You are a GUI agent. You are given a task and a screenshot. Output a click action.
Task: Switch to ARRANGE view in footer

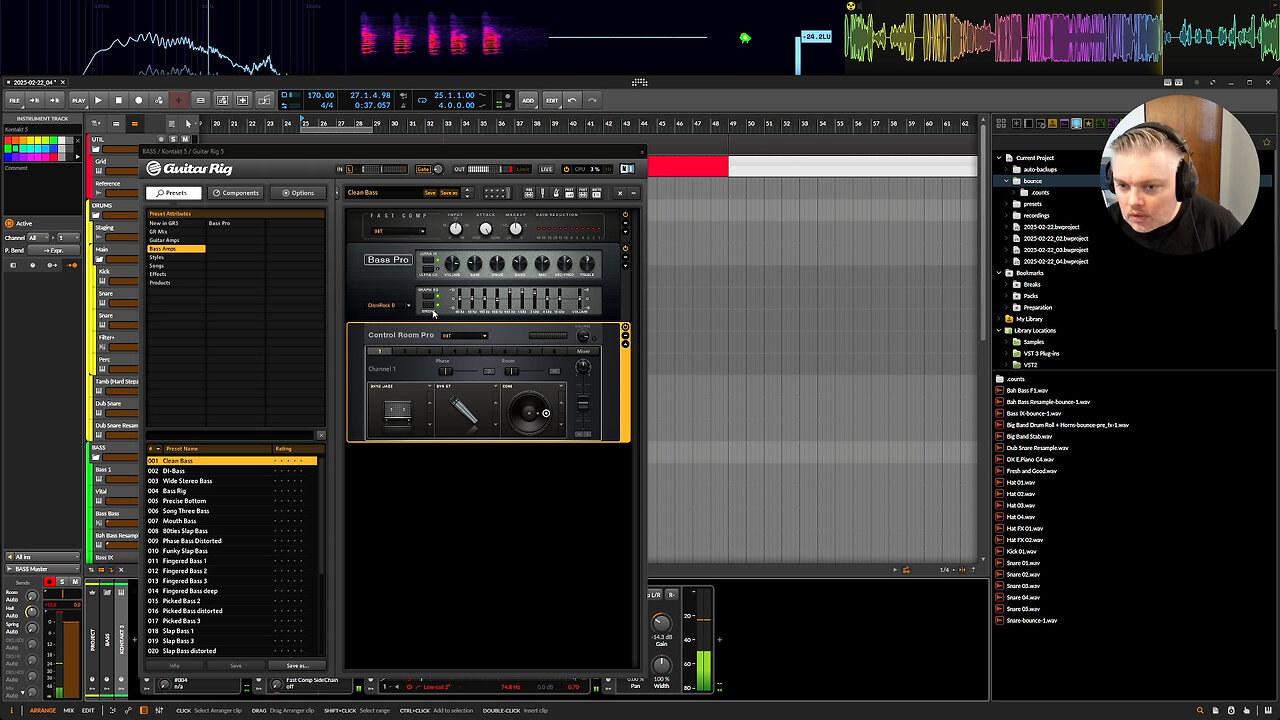pos(42,711)
